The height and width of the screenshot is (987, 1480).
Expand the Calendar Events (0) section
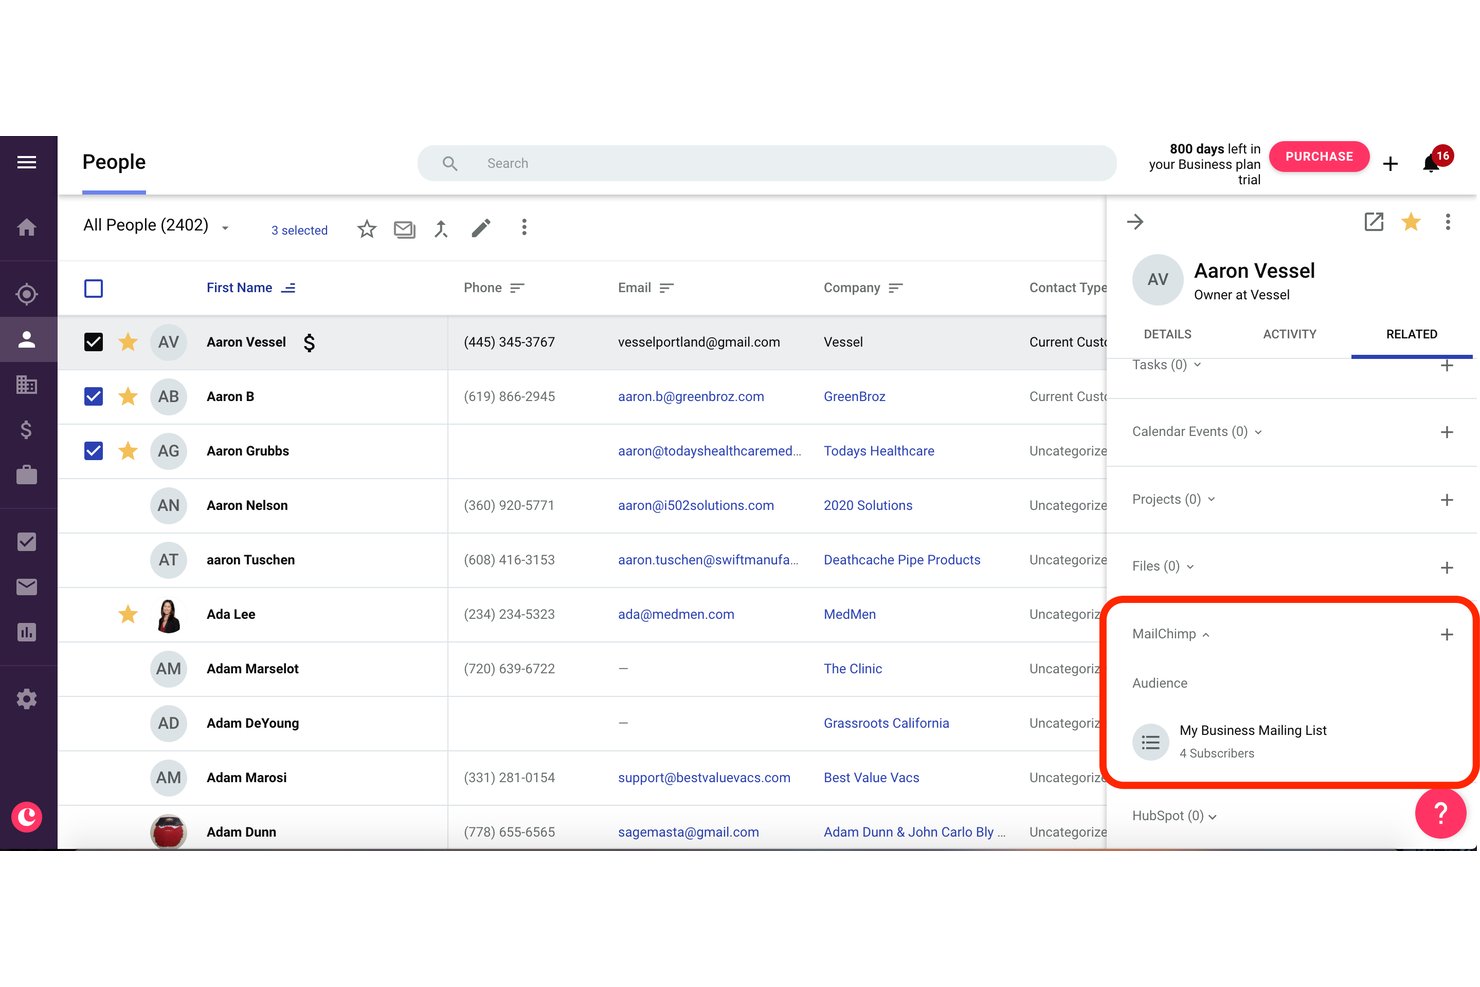tap(1197, 432)
